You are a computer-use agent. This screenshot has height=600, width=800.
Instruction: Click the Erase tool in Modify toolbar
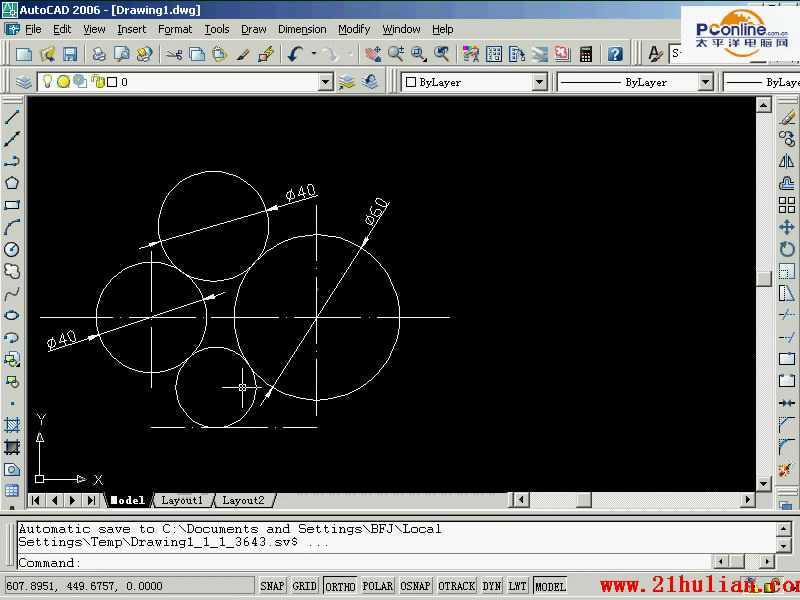click(787, 117)
